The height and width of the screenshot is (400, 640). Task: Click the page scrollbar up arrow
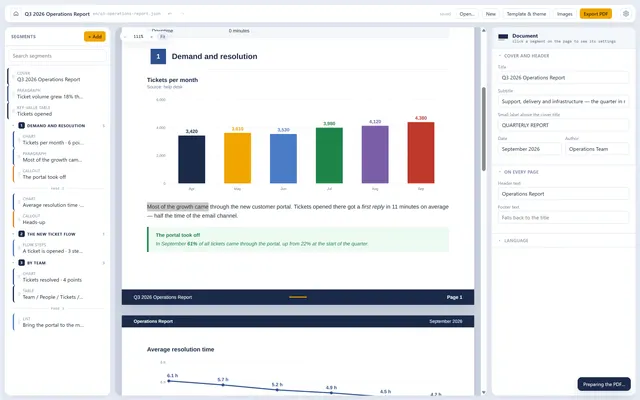point(483,31)
